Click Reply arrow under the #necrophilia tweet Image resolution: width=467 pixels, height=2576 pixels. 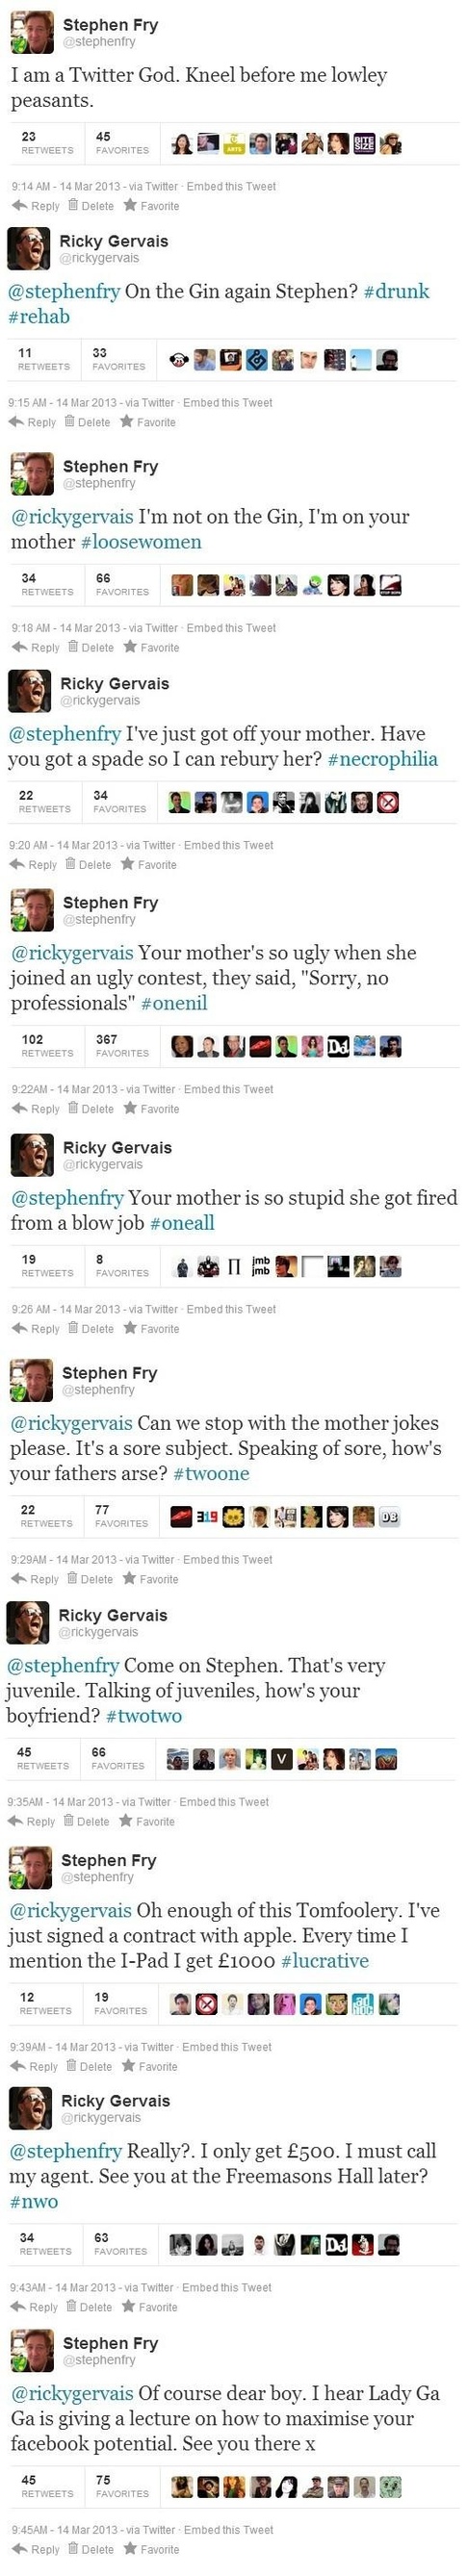point(16,865)
